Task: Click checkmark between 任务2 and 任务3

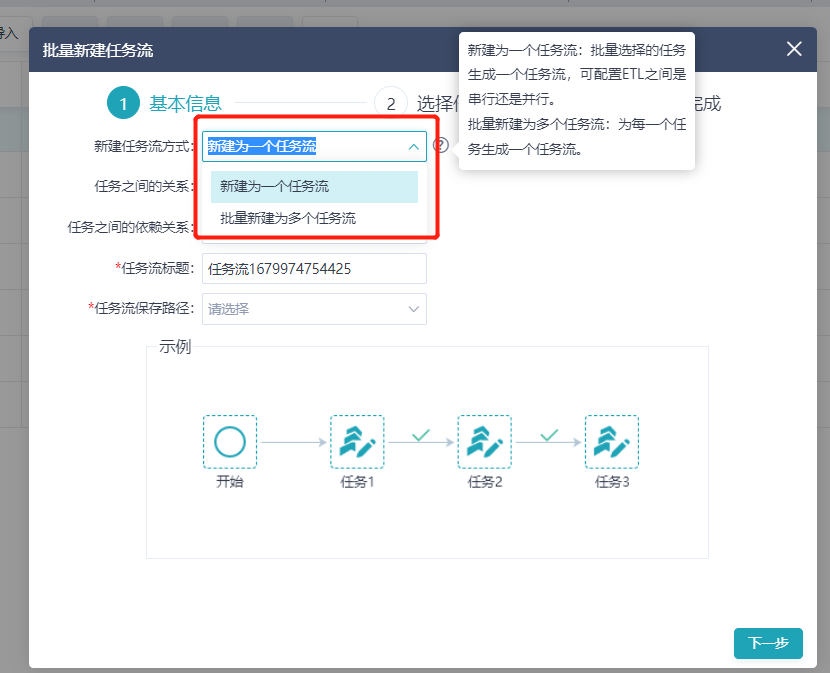Action: 548,435
